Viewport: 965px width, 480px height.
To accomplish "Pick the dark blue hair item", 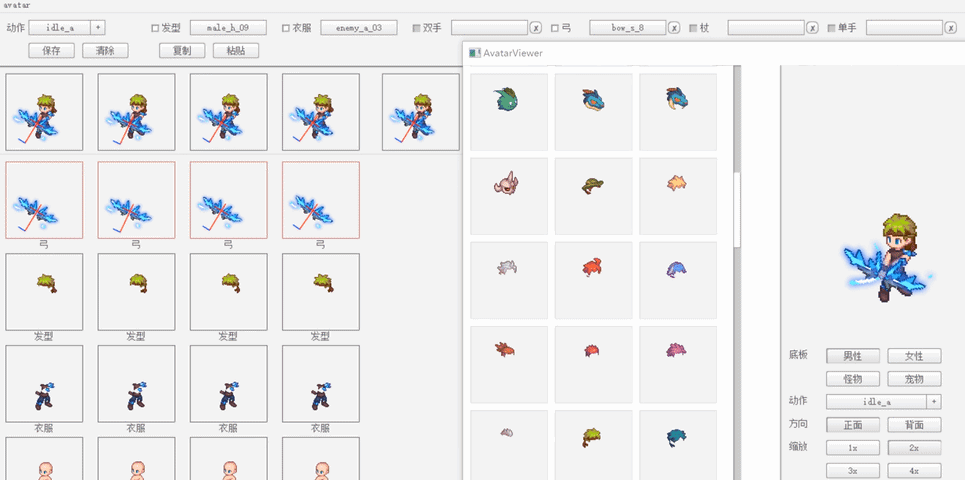I will click(x=678, y=445).
